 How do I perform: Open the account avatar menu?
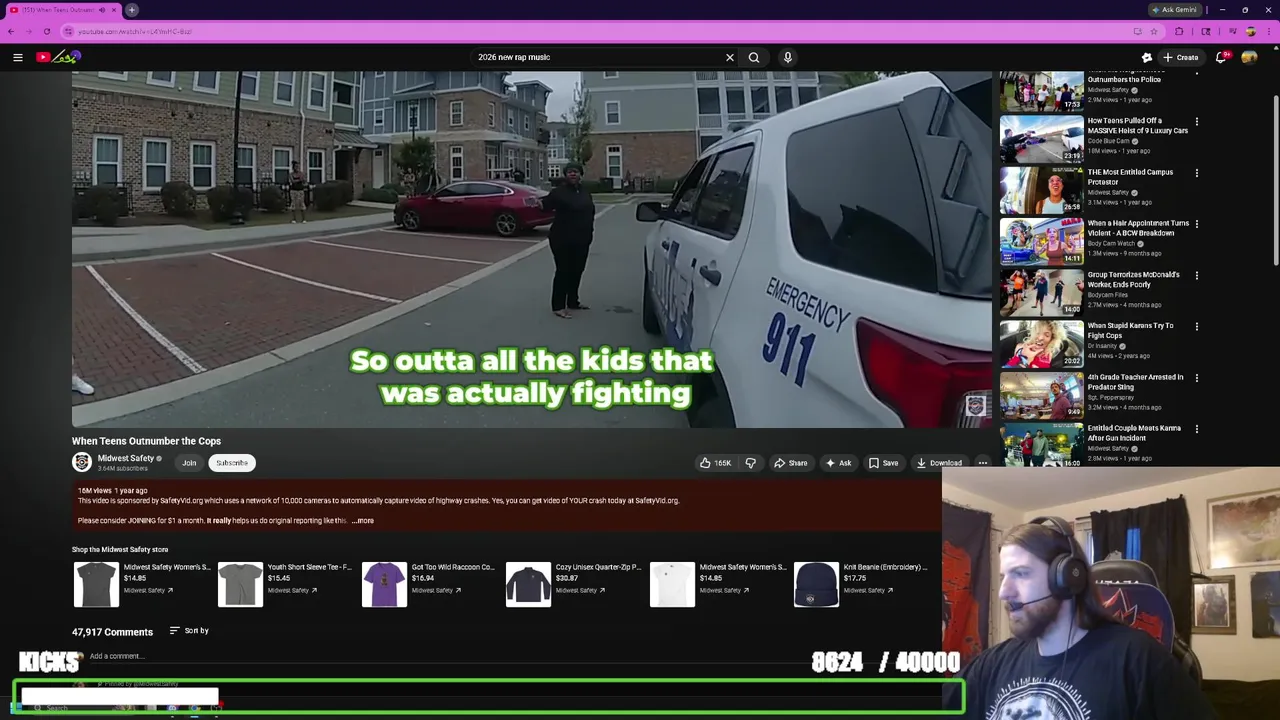(x=1249, y=57)
